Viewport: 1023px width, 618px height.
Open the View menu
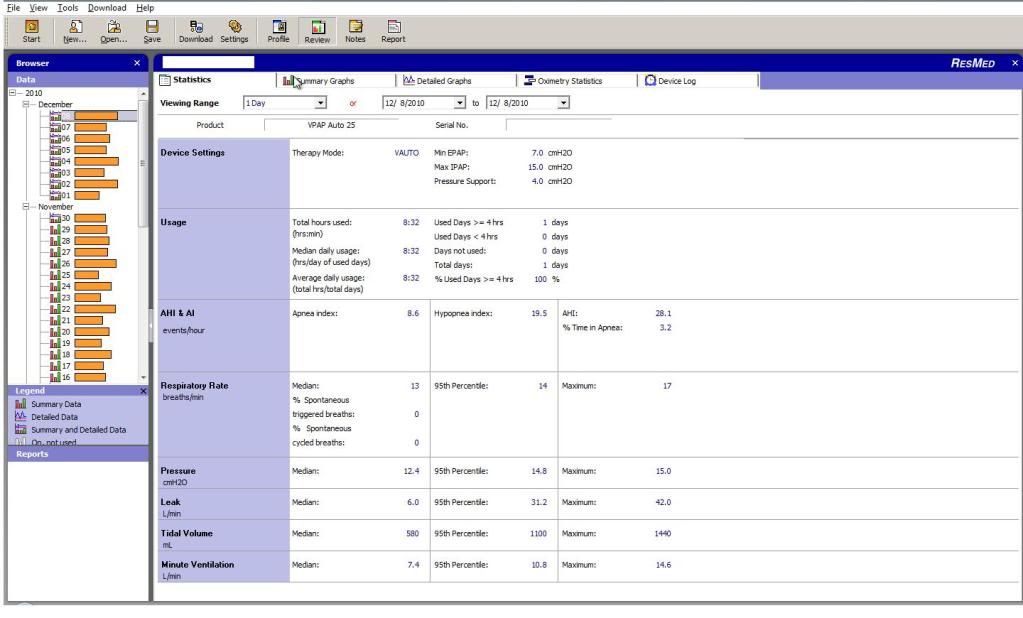tap(38, 8)
